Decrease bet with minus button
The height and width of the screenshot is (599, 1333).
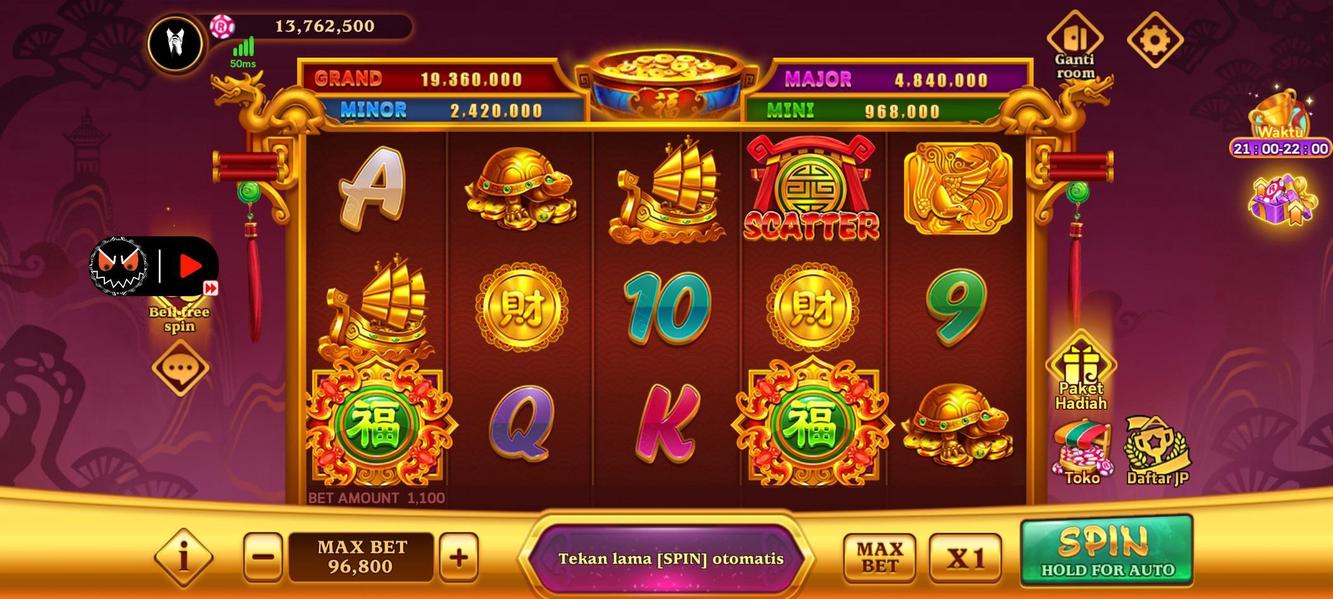(263, 557)
